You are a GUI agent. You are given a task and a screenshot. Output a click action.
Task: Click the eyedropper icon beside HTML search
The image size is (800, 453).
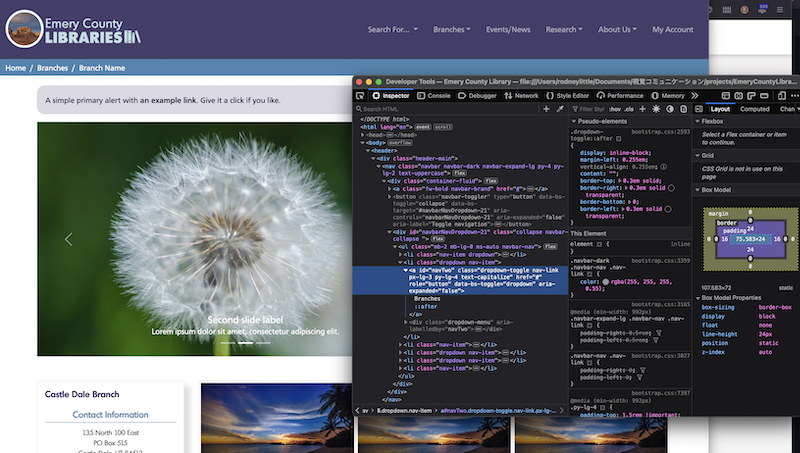coord(560,109)
